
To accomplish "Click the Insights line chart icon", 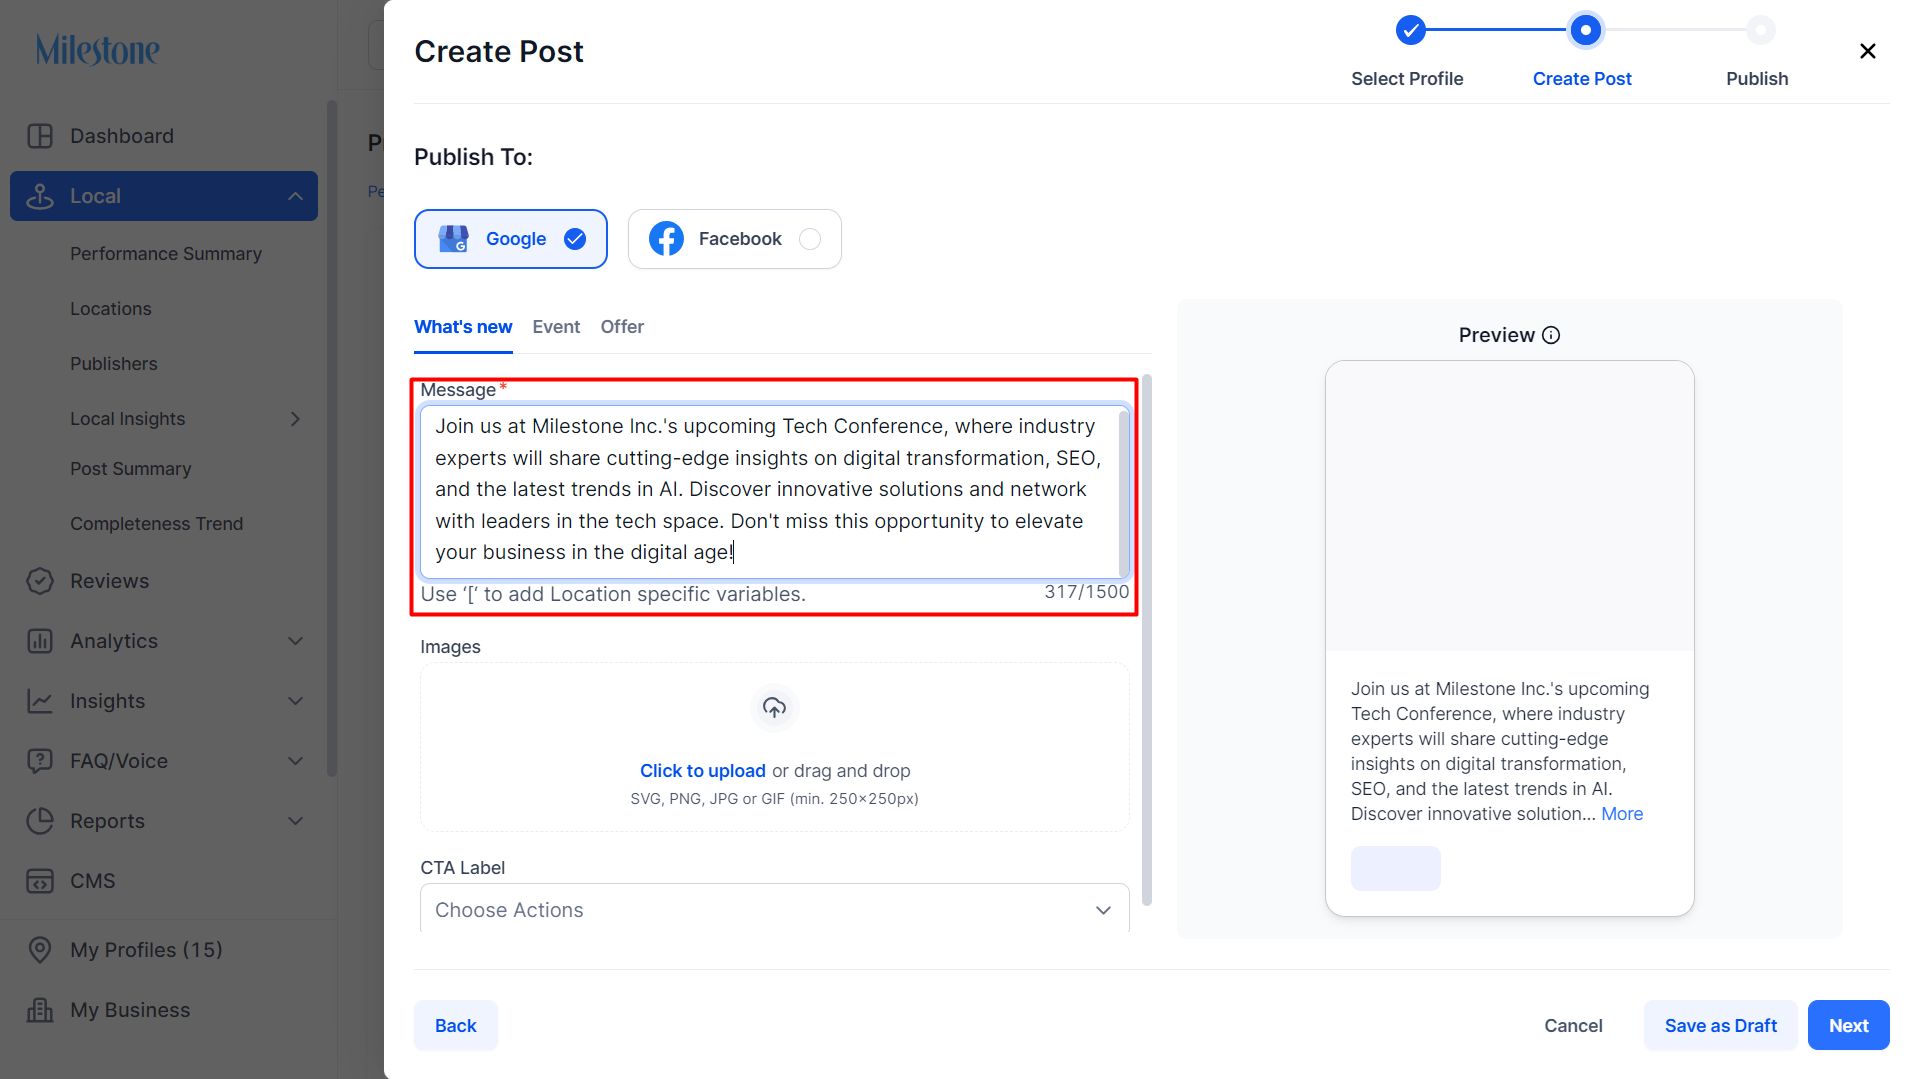I will click(x=40, y=701).
